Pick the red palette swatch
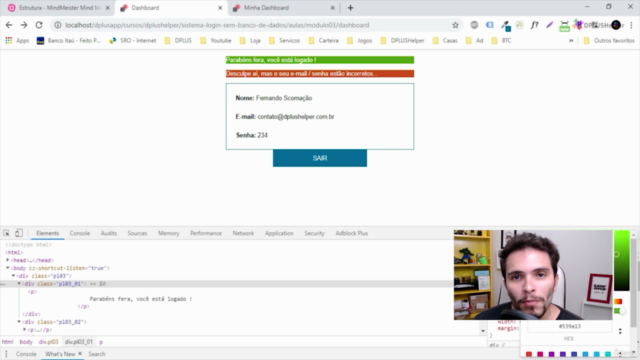The height and width of the screenshot is (360, 640). [x=529, y=354]
